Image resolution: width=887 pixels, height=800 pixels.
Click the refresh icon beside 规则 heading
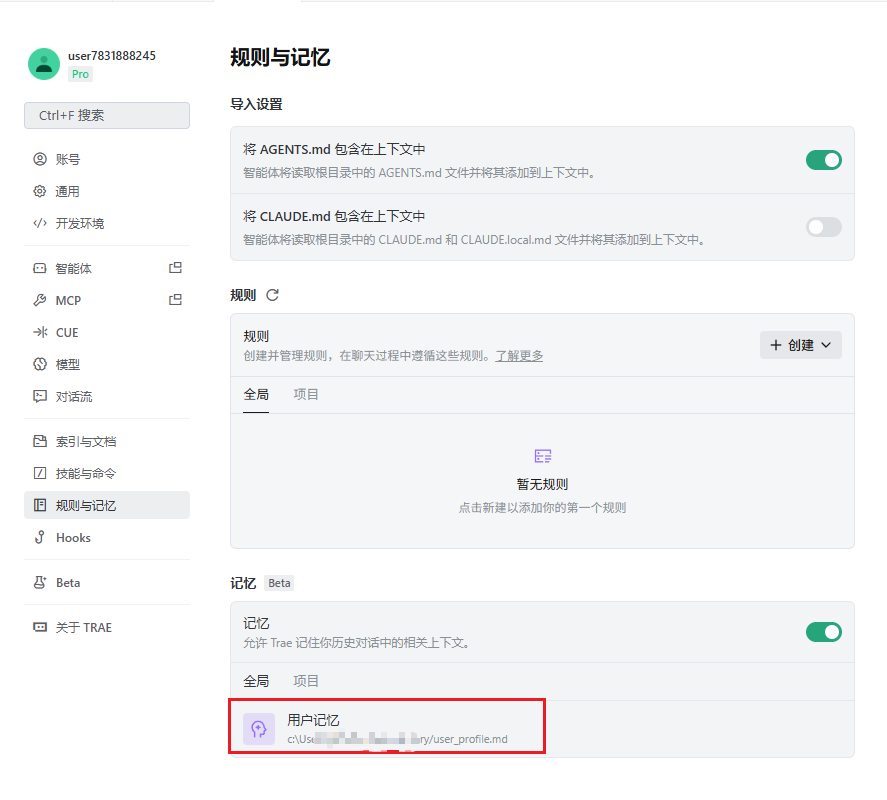(273, 295)
